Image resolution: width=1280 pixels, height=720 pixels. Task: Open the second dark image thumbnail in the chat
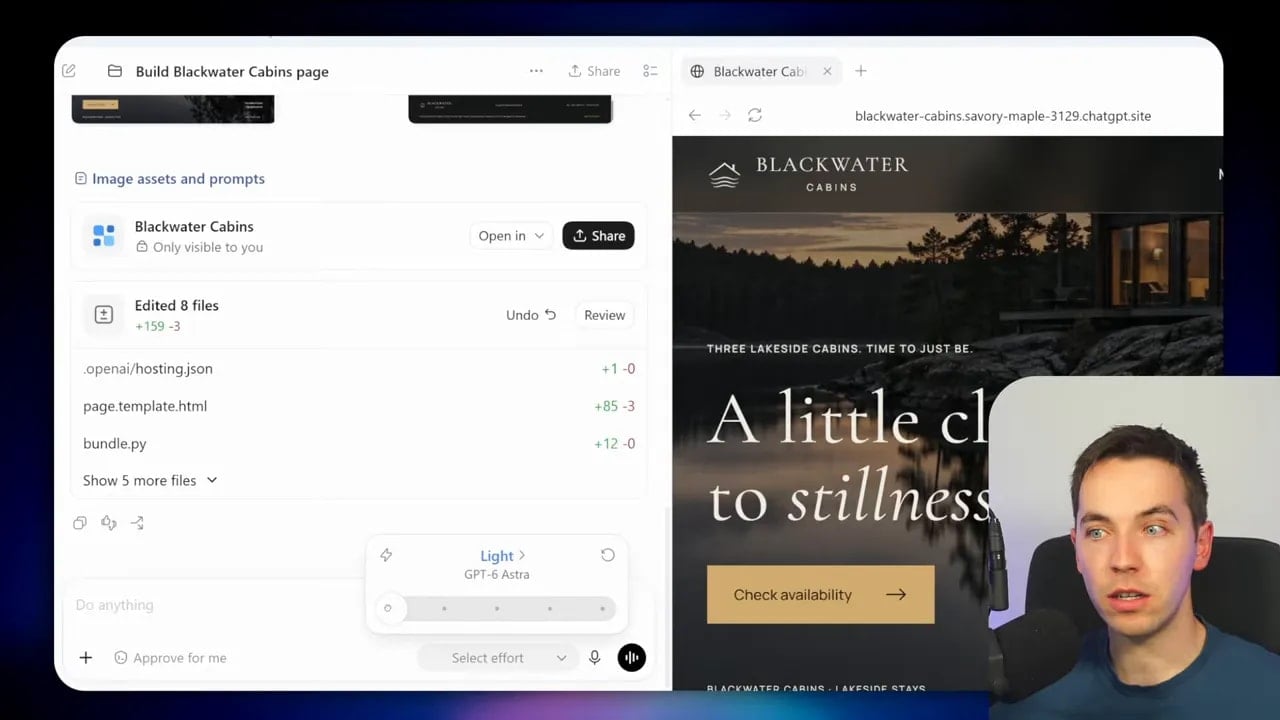point(510,109)
